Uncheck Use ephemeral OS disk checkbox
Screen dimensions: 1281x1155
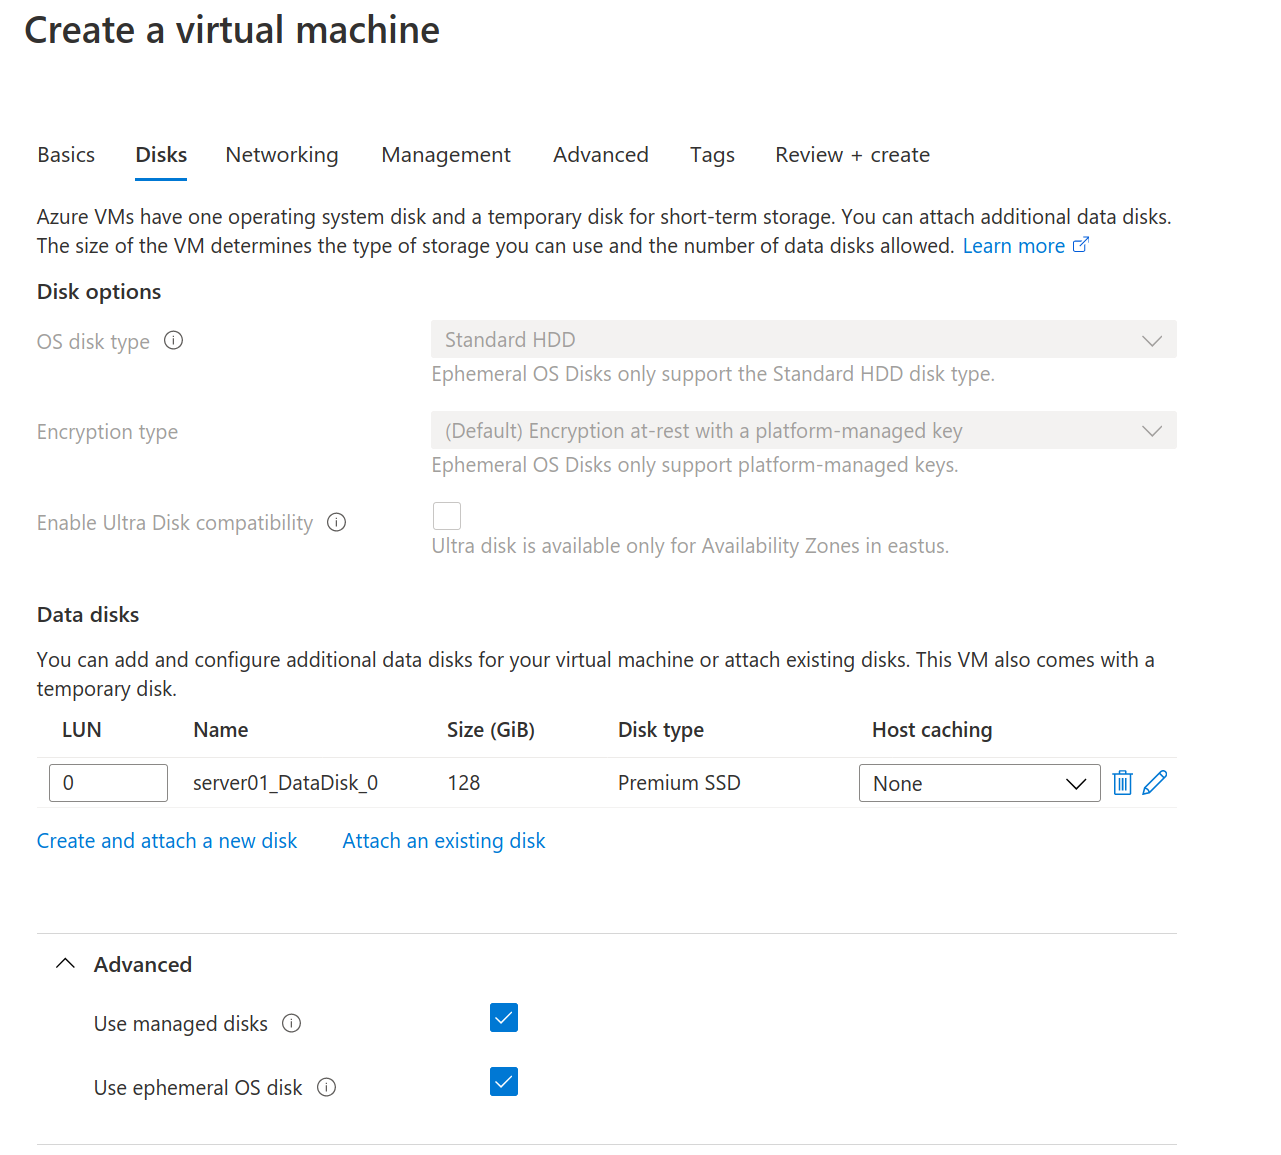coord(504,1082)
